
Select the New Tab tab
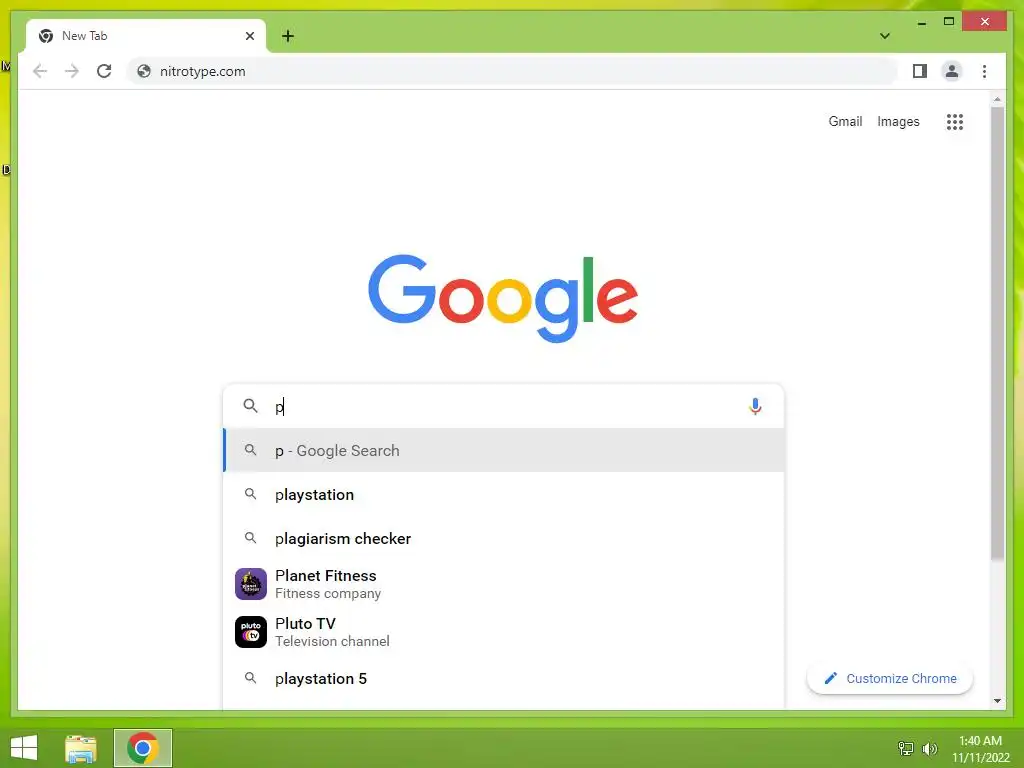click(146, 36)
